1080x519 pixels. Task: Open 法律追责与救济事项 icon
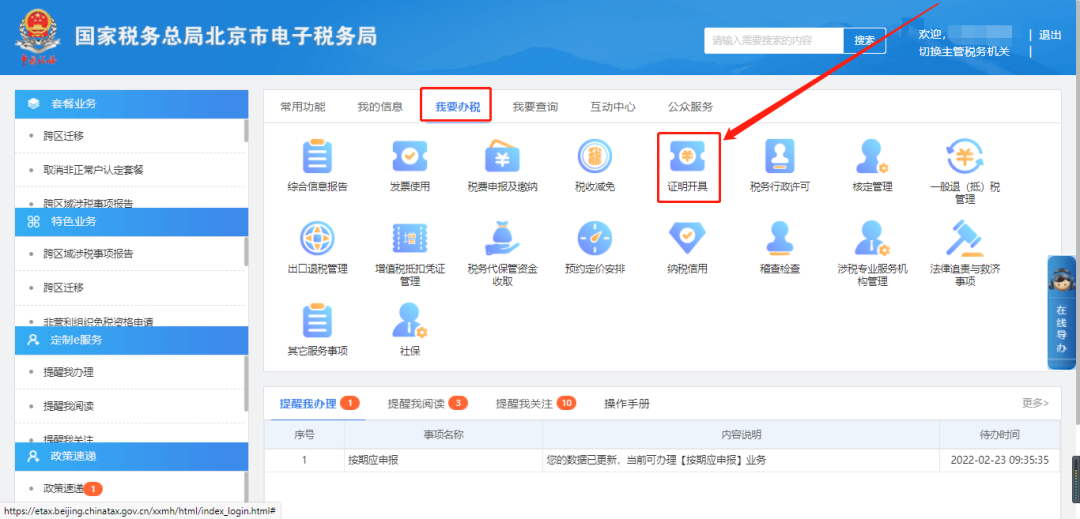[x=964, y=238]
